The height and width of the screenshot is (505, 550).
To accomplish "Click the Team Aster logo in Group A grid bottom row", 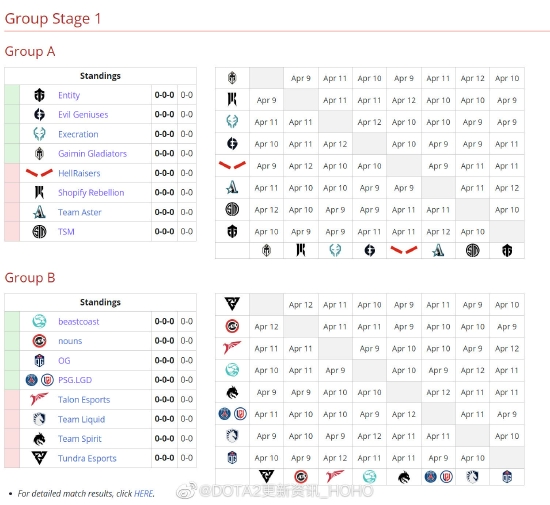I will coord(438,250).
